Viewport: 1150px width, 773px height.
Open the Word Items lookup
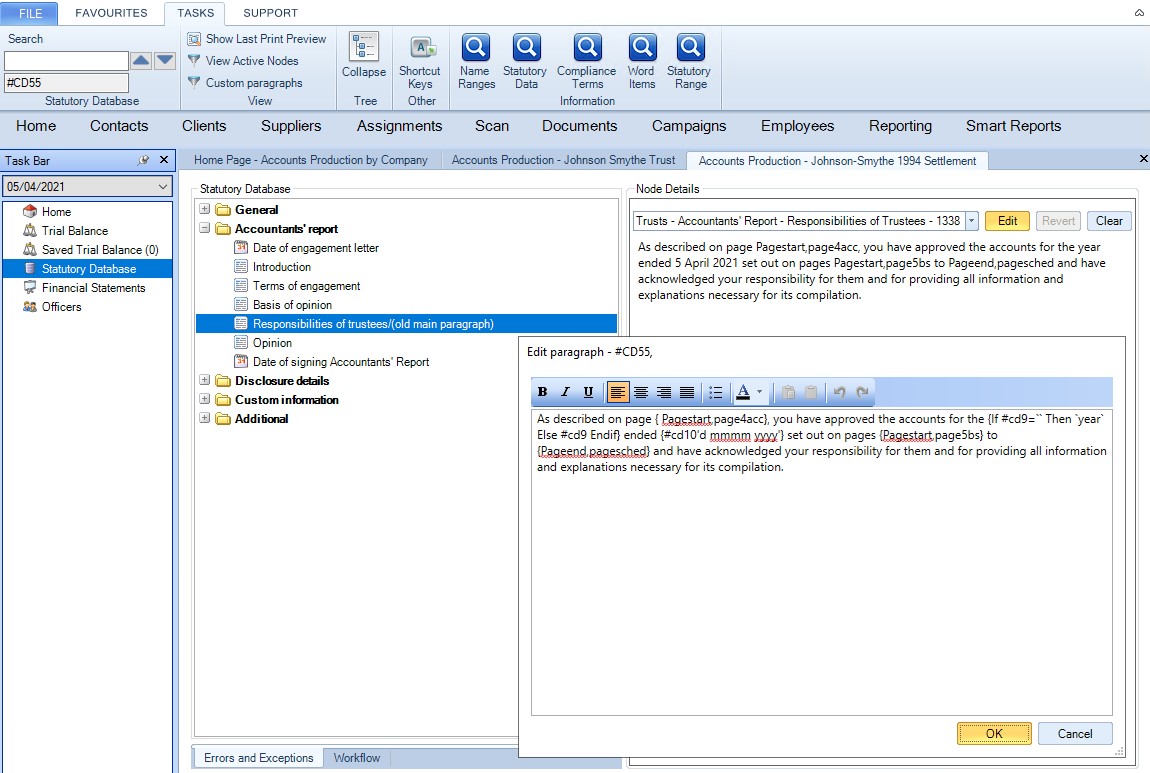tap(642, 62)
